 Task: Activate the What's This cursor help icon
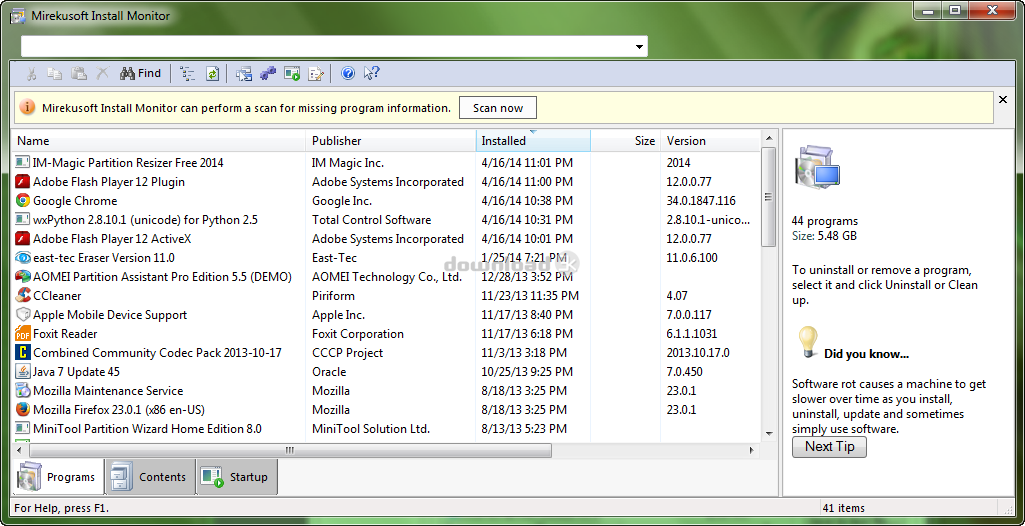point(371,74)
